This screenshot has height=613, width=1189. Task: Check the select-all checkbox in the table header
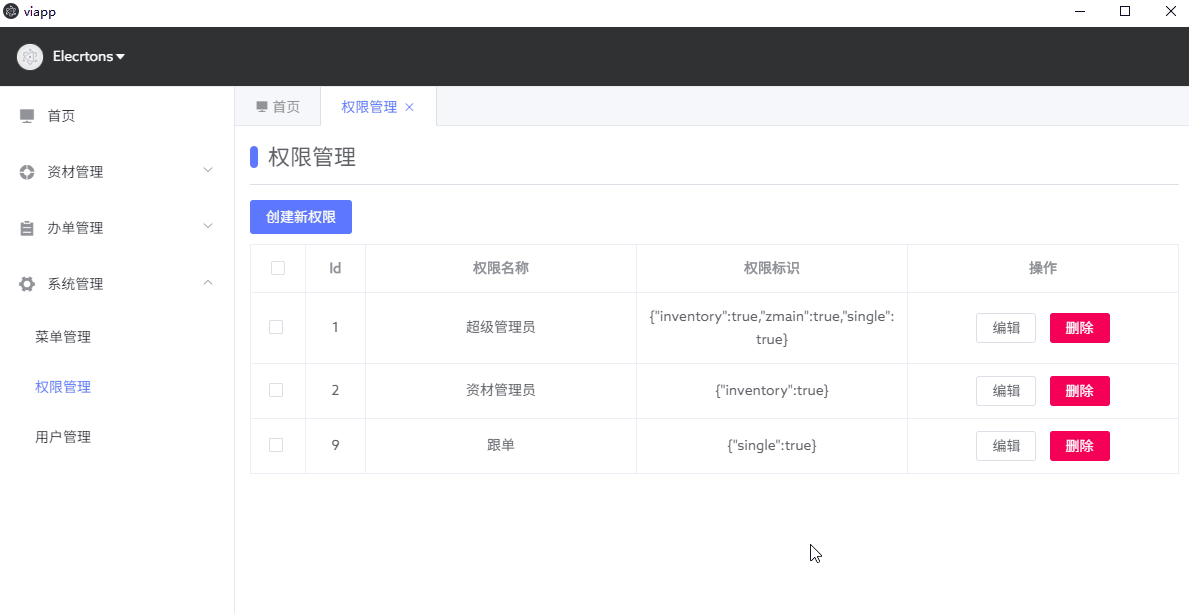[277, 268]
